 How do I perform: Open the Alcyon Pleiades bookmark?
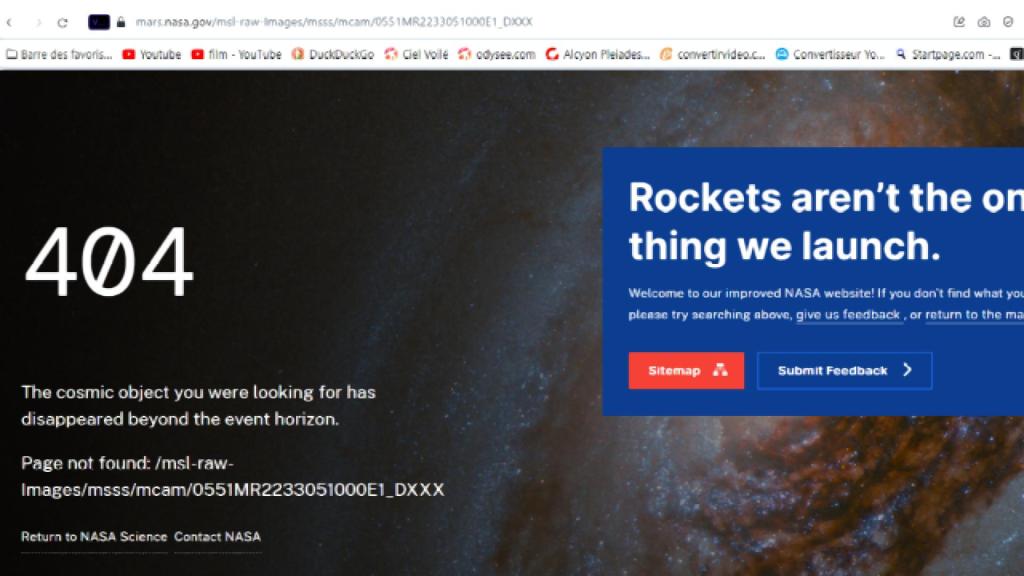(598, 54)
